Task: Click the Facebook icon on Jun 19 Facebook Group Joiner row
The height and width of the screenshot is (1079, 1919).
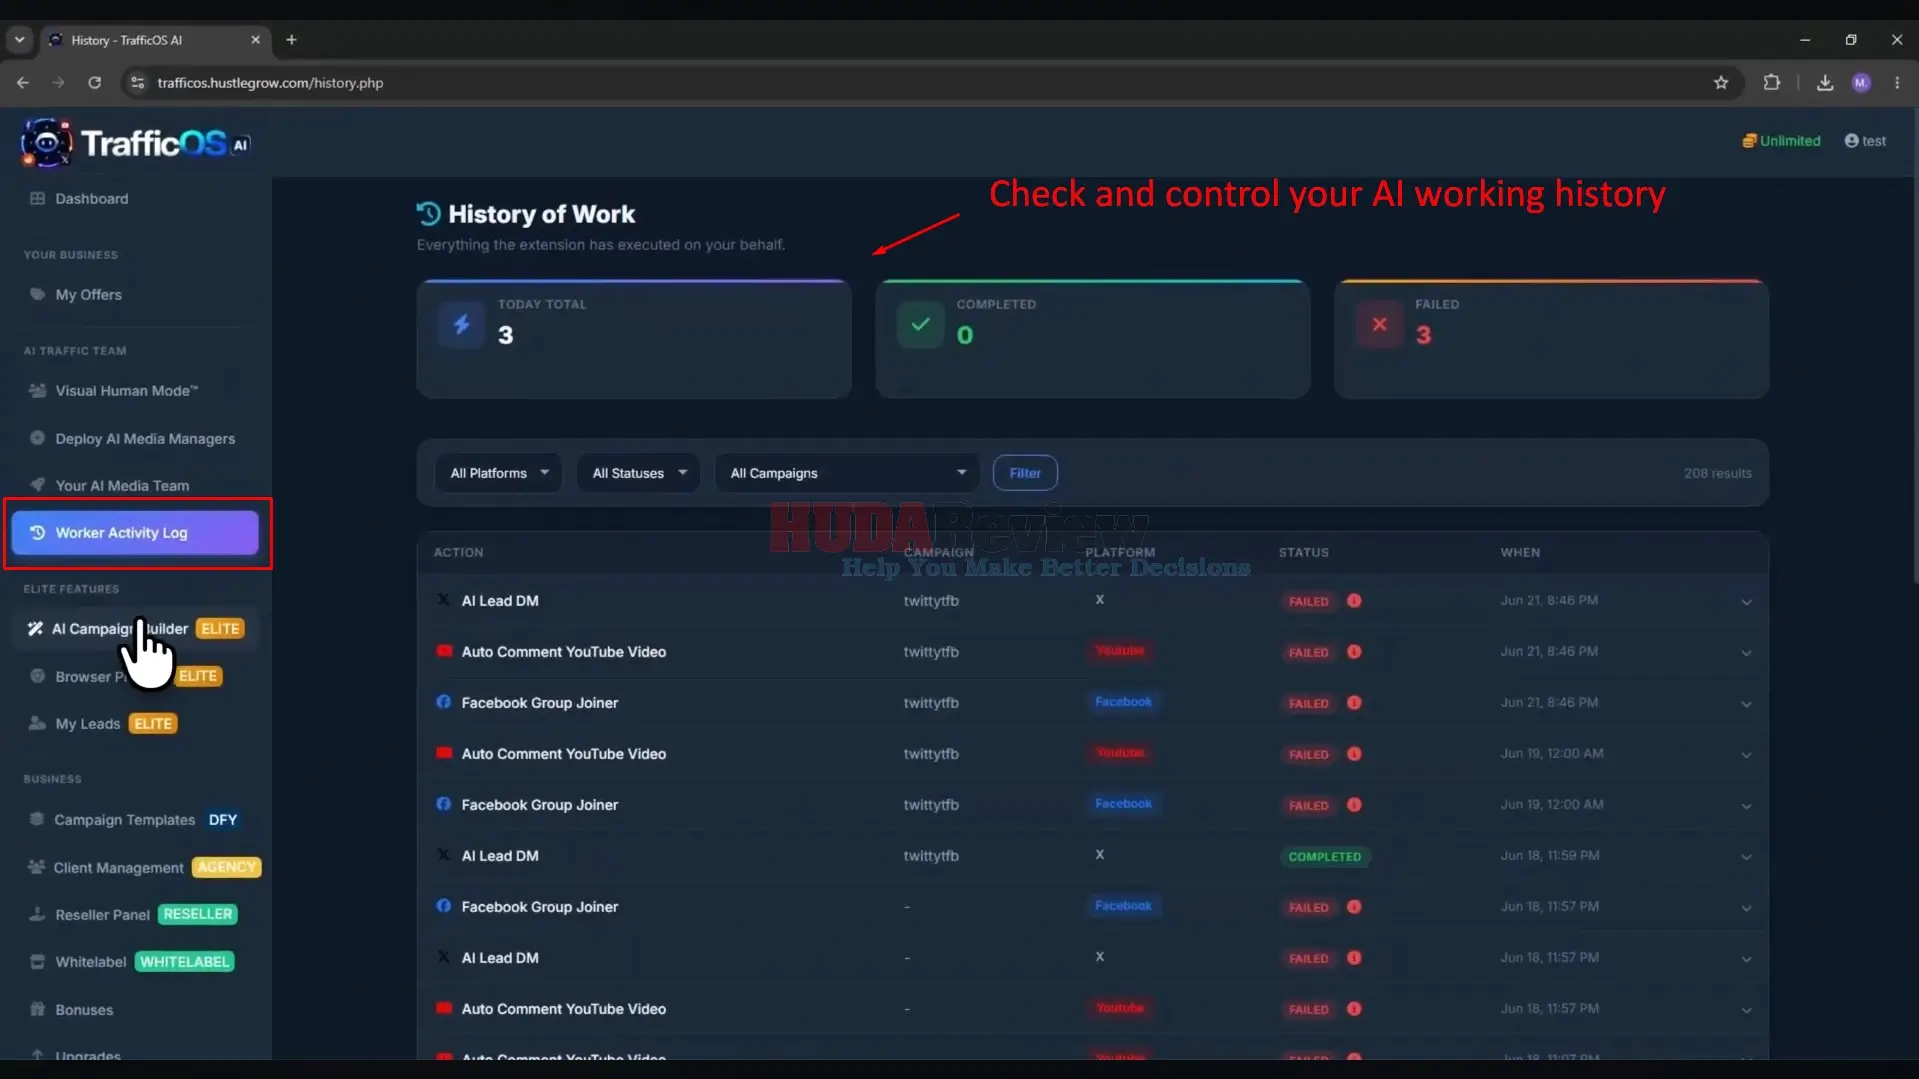Action: coord(443,804)
